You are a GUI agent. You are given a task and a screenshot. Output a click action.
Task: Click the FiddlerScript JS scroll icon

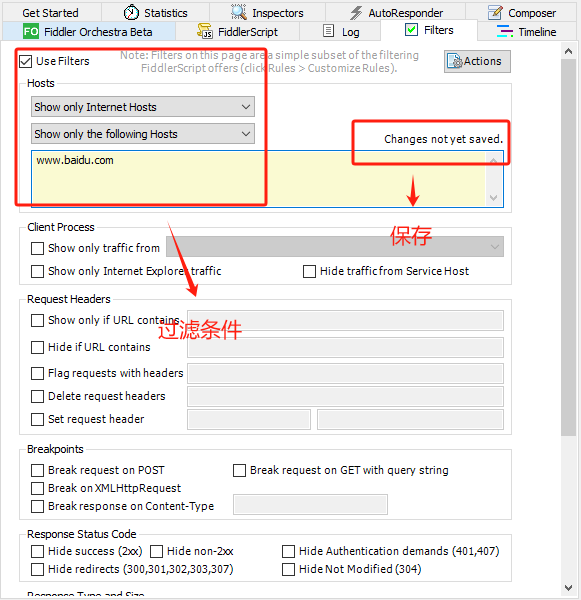pos(205,31)
